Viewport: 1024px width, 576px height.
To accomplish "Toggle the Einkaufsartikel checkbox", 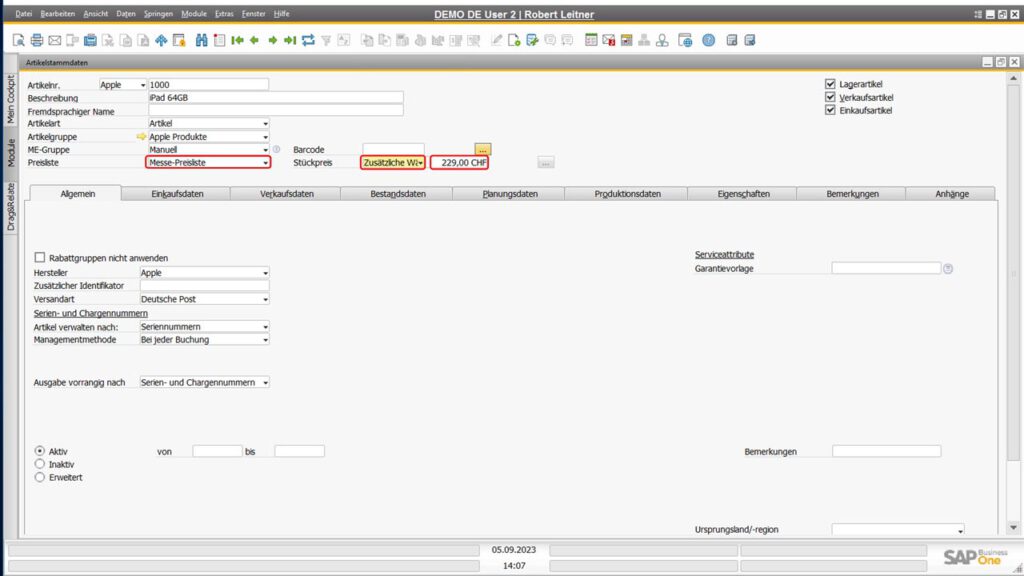I will 830,110.
